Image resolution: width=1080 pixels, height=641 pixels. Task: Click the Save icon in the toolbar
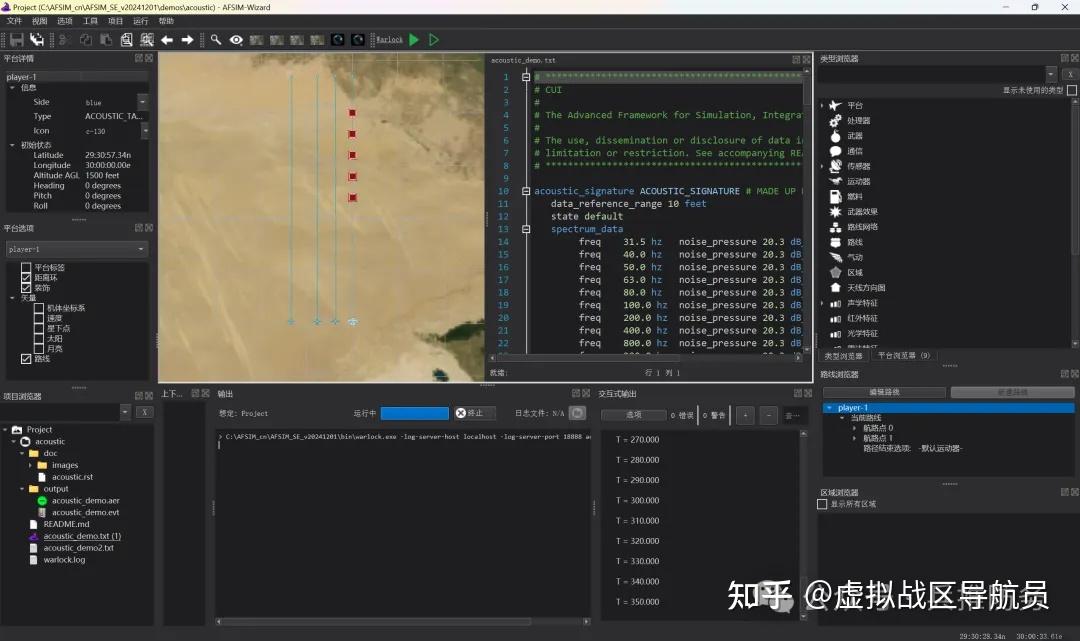16,39
